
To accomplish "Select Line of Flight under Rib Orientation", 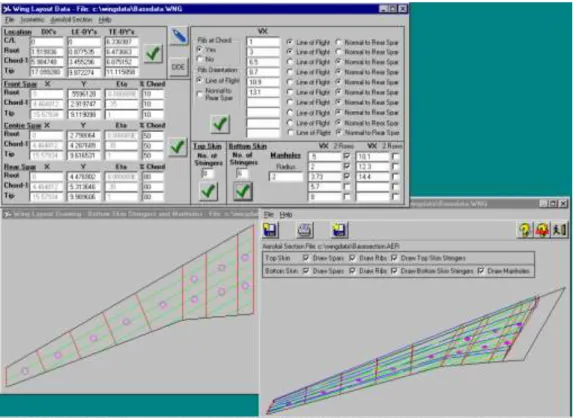I will (200, 80).
